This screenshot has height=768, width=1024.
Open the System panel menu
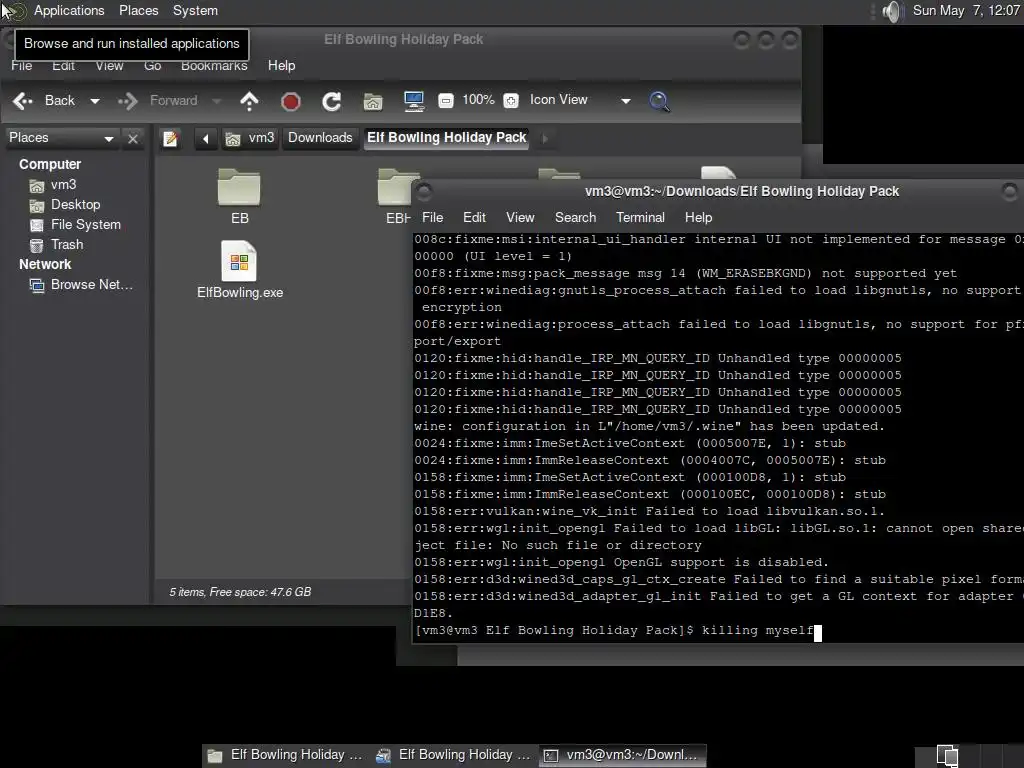click(195, 10)
